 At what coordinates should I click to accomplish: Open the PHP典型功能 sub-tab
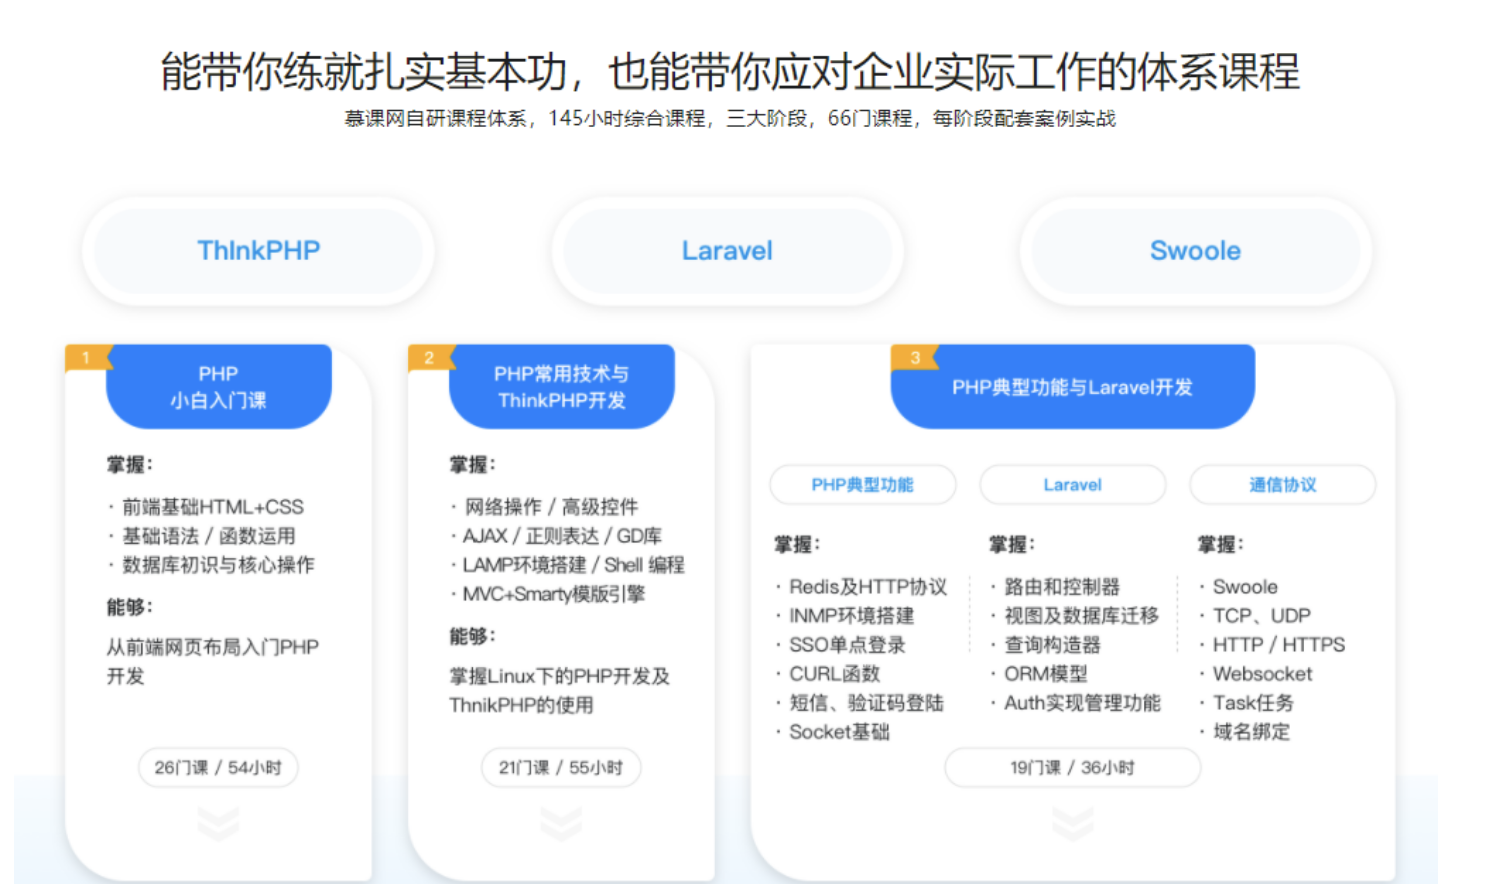[x=862, y=485]
